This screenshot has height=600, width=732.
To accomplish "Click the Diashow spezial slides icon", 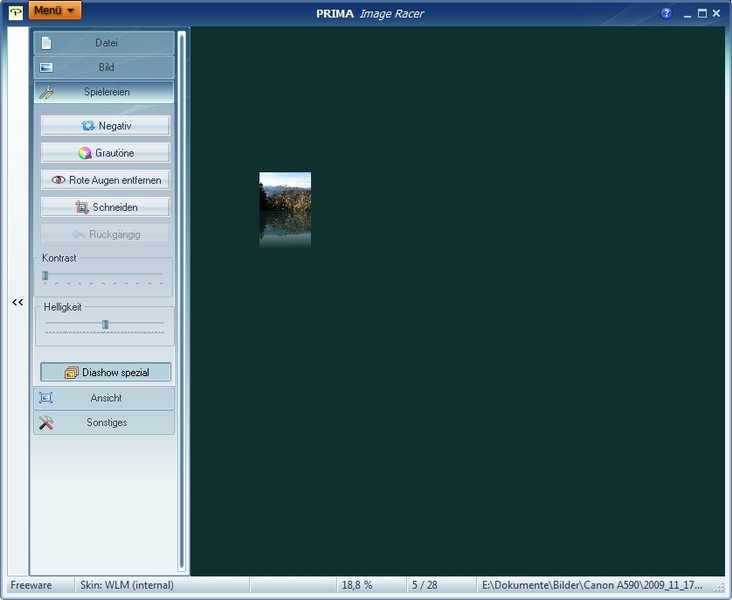I will (71, 372).
